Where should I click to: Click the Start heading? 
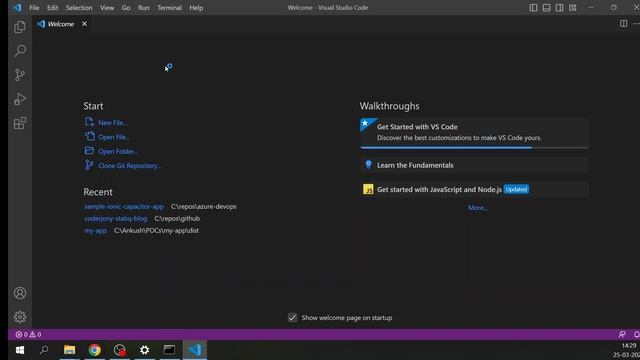click(93, 106)
